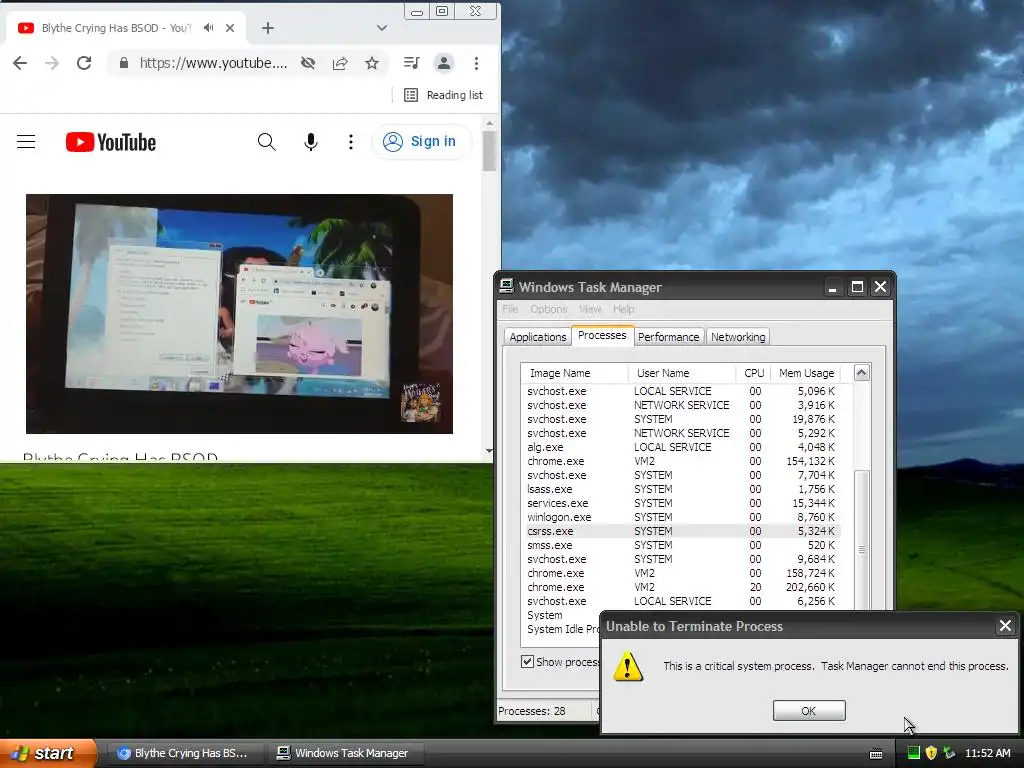This screenshot has height=768, width=1024.
Task: Open Task Manager Help menu
Action: click(x=623, y=309)
